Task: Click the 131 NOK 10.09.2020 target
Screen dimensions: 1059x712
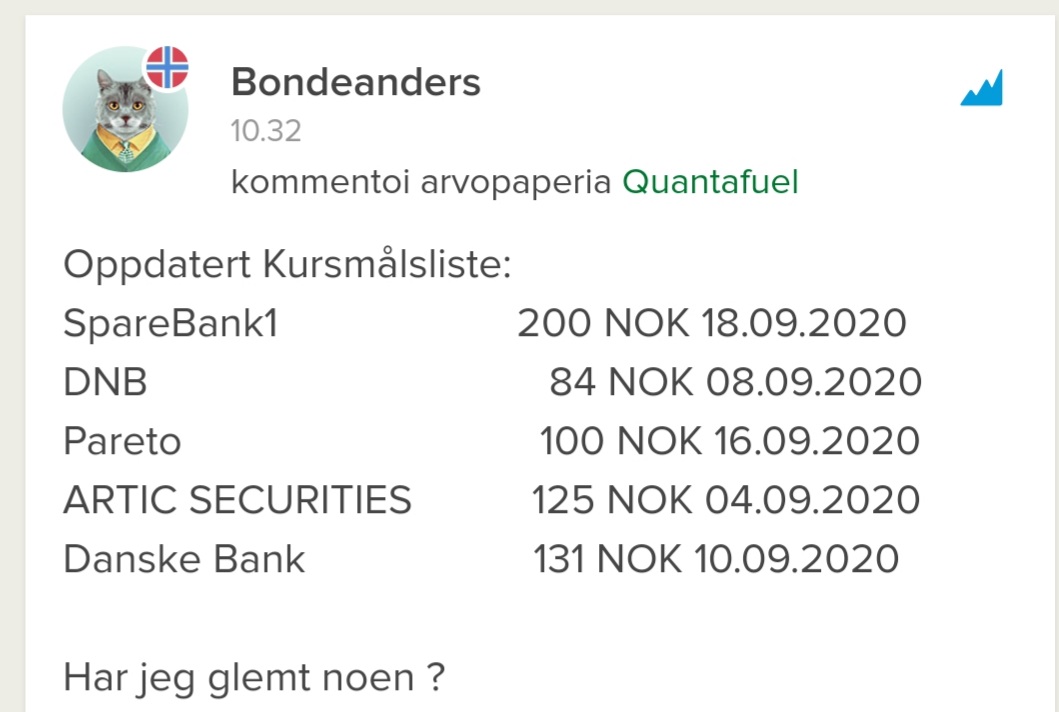Action: pyautogui.click(x=715, y=559)
